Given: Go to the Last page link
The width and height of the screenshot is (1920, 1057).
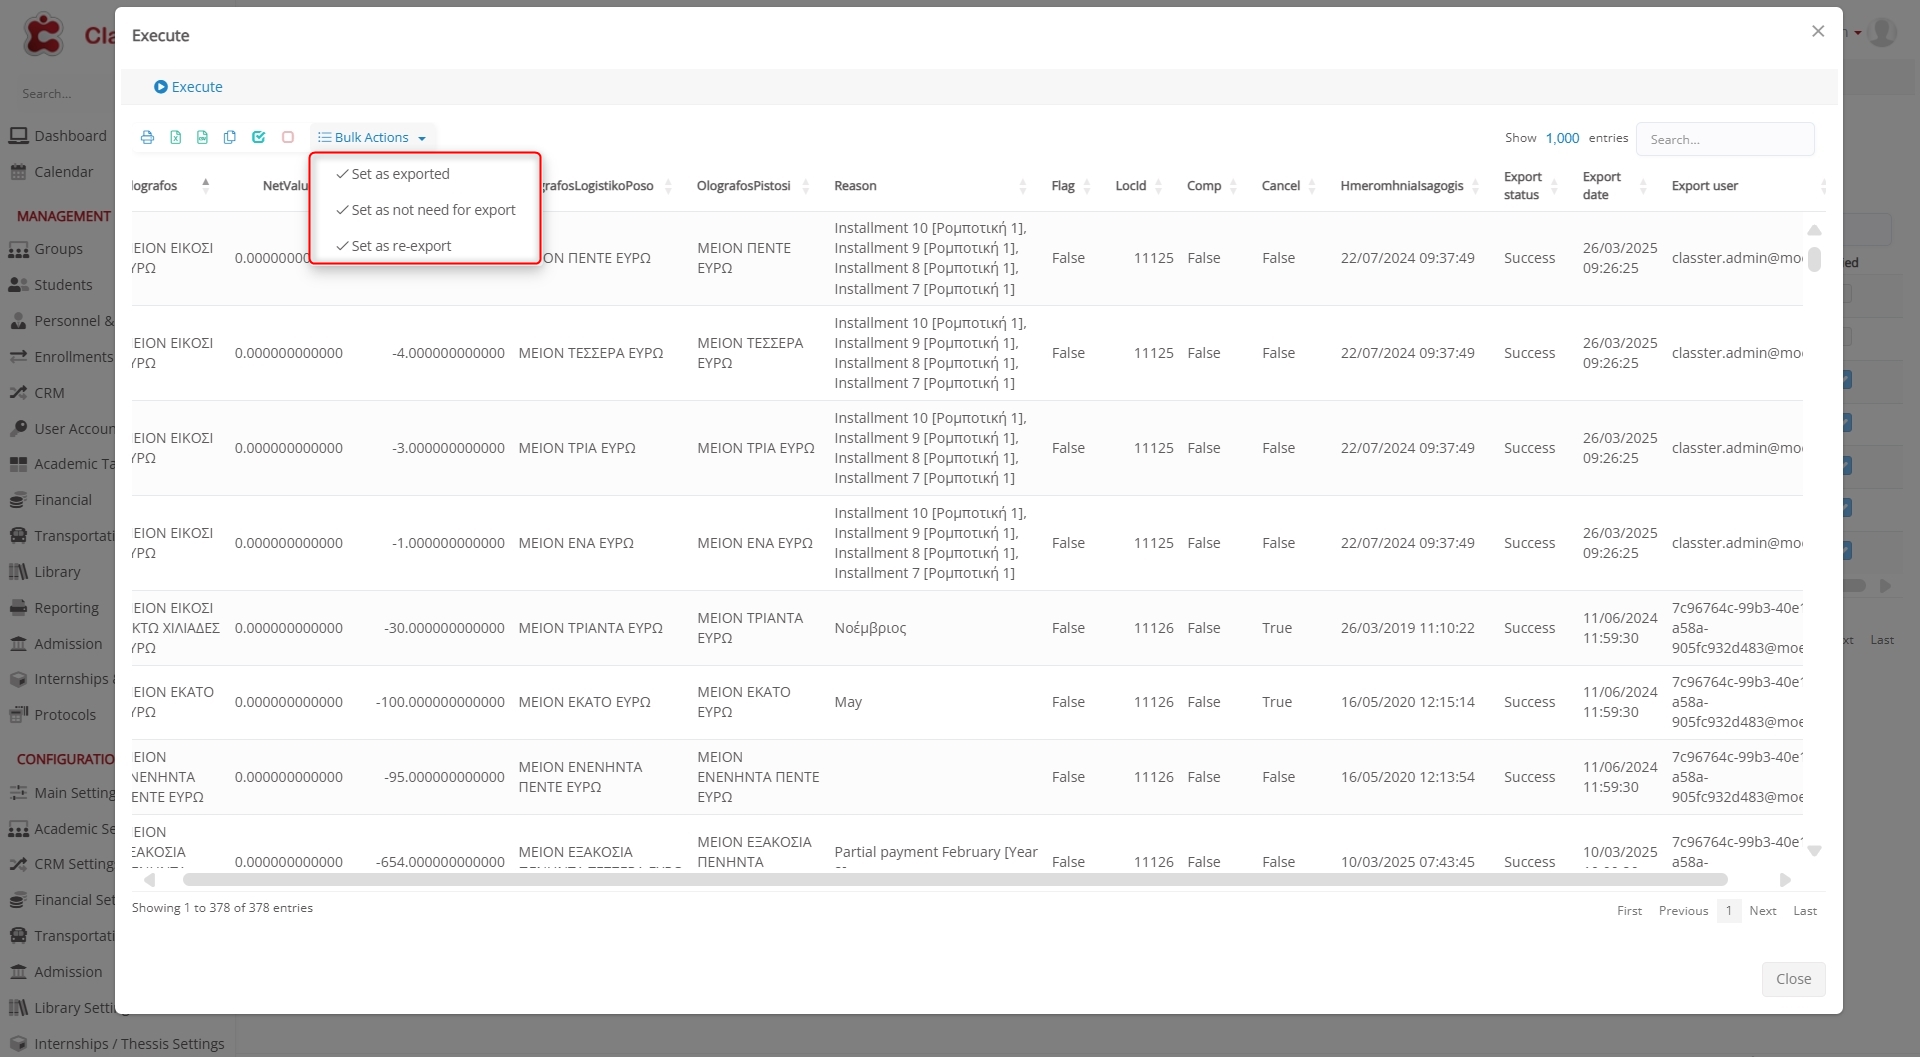Looking at the screenshot, I should [1804, 911].
